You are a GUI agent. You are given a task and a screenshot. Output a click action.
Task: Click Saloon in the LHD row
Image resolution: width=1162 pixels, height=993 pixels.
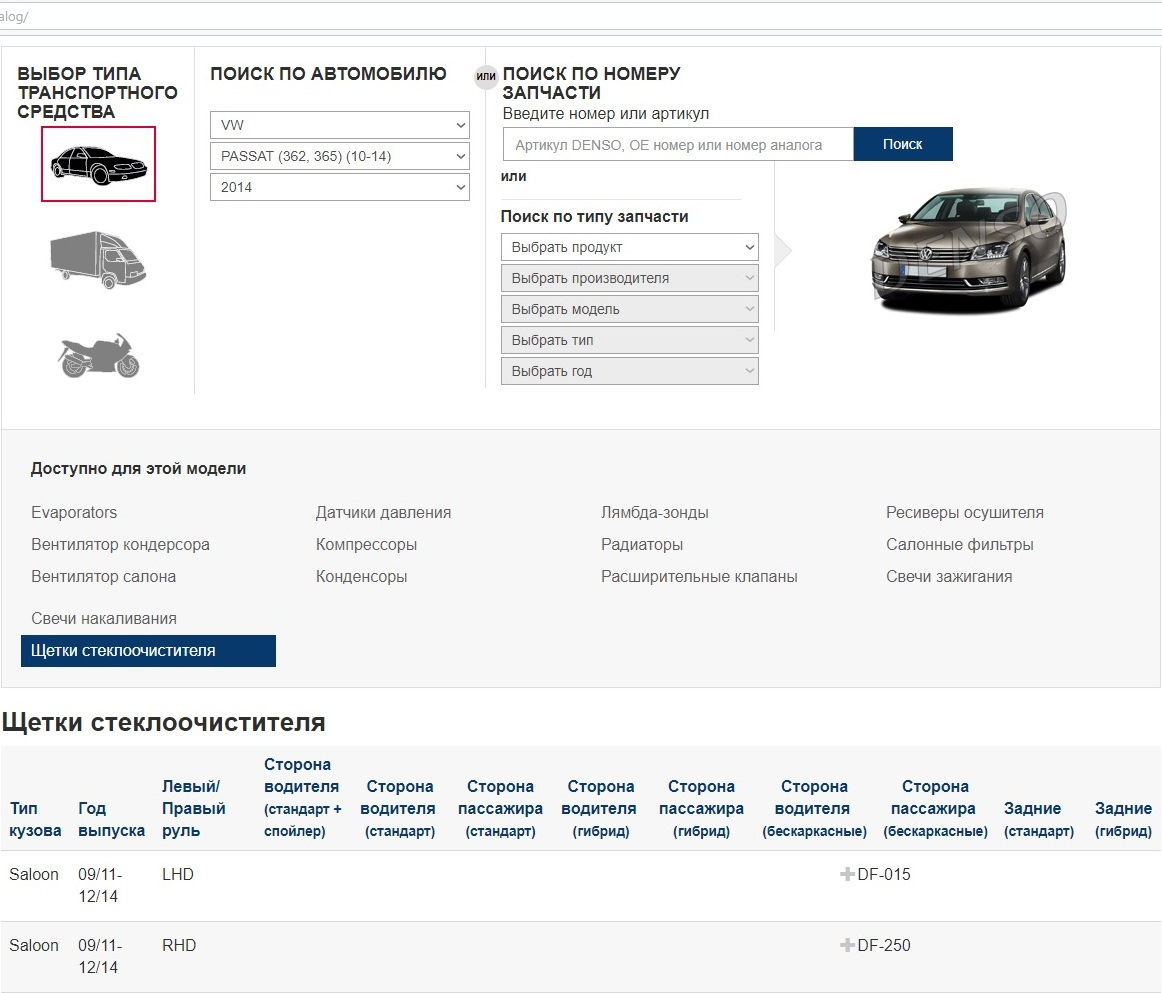pyautogui.click(x=33, y=874)
